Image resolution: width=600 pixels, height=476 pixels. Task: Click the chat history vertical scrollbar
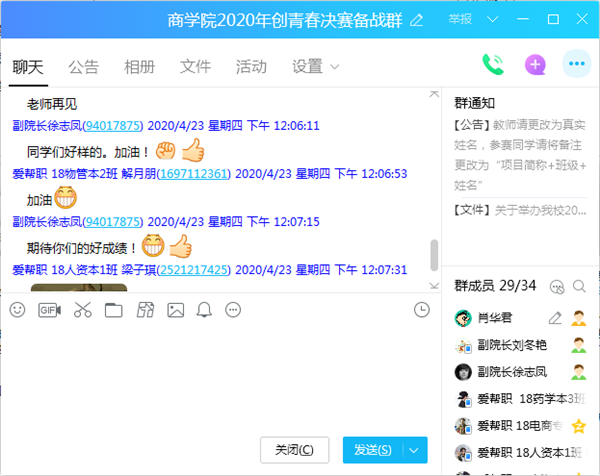pyautogui.click(x=434, y=255)
